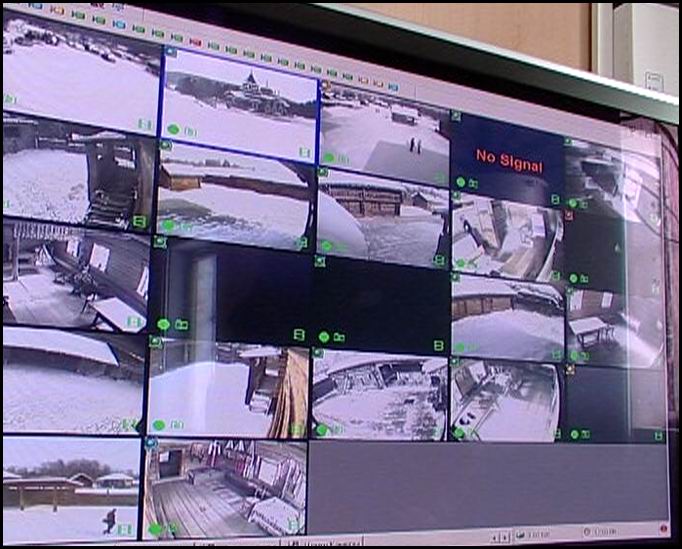Toggle record icon on small barn feed
The image size is (682, 549).
(302, 242)
